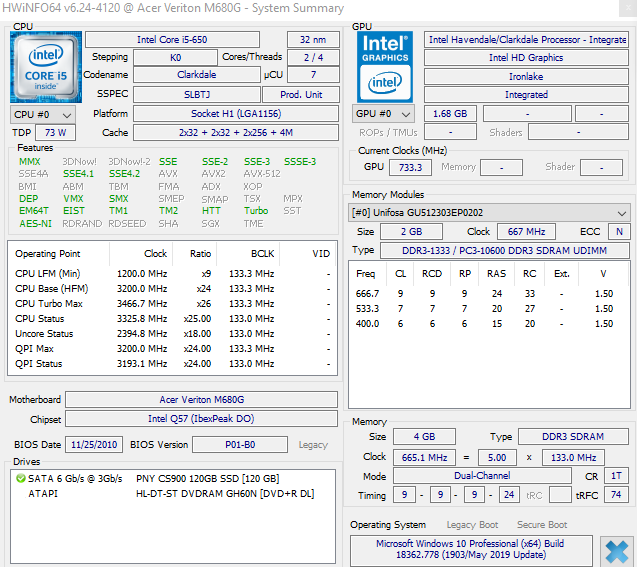Click the Turbo feature label
Screen dimensions: 637x567
pyautogui.click(x=256, y=211)
